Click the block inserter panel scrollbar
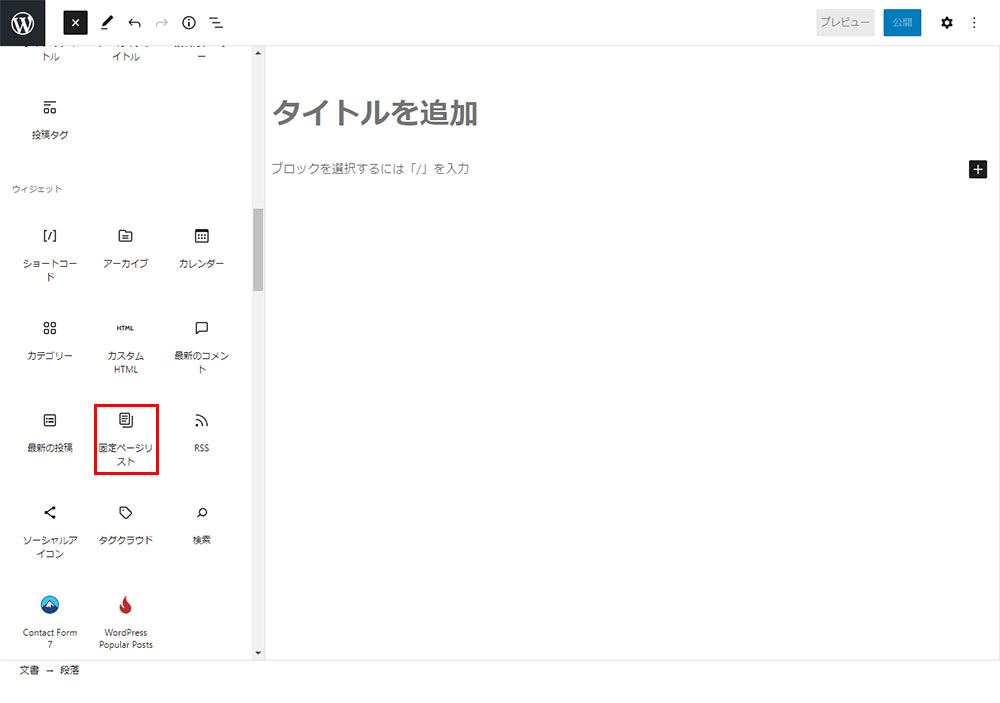Image resolution: width=1000 pixels, height=703 pixels. tap(258, 250)
